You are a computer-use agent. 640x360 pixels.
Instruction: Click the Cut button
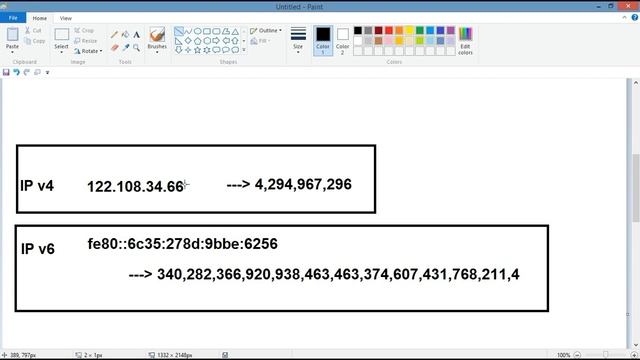33,31
